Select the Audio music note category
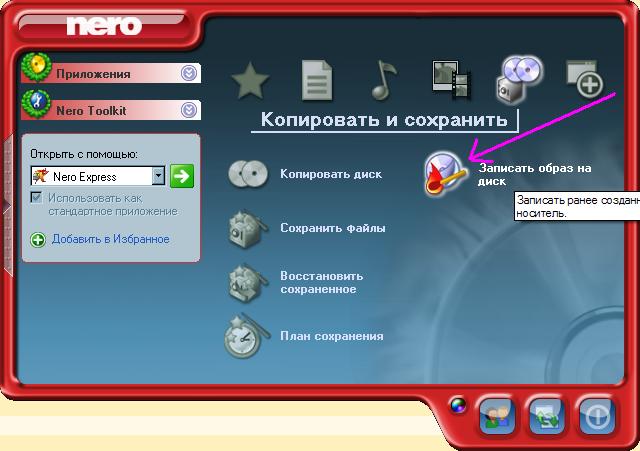The width and height of the screenshot is (640, 451). [384, 80]
